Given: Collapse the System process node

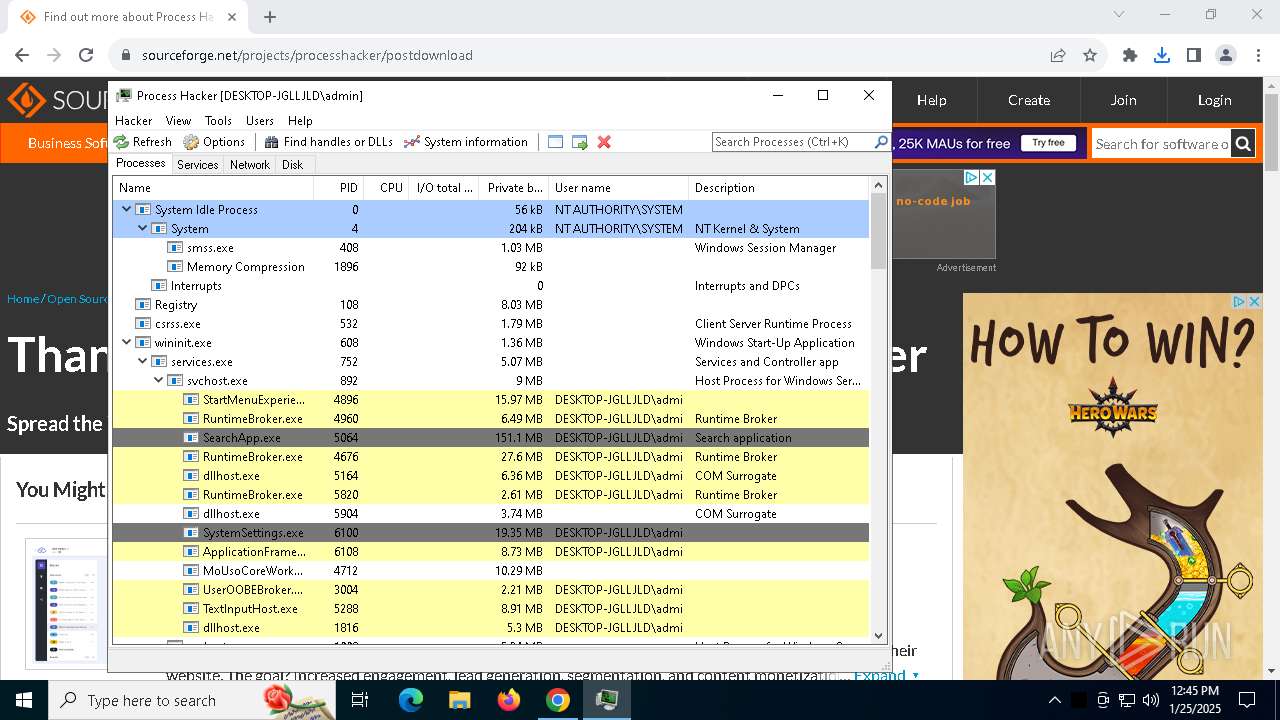Looking at the screenshot, I should [x=143, y=229].
